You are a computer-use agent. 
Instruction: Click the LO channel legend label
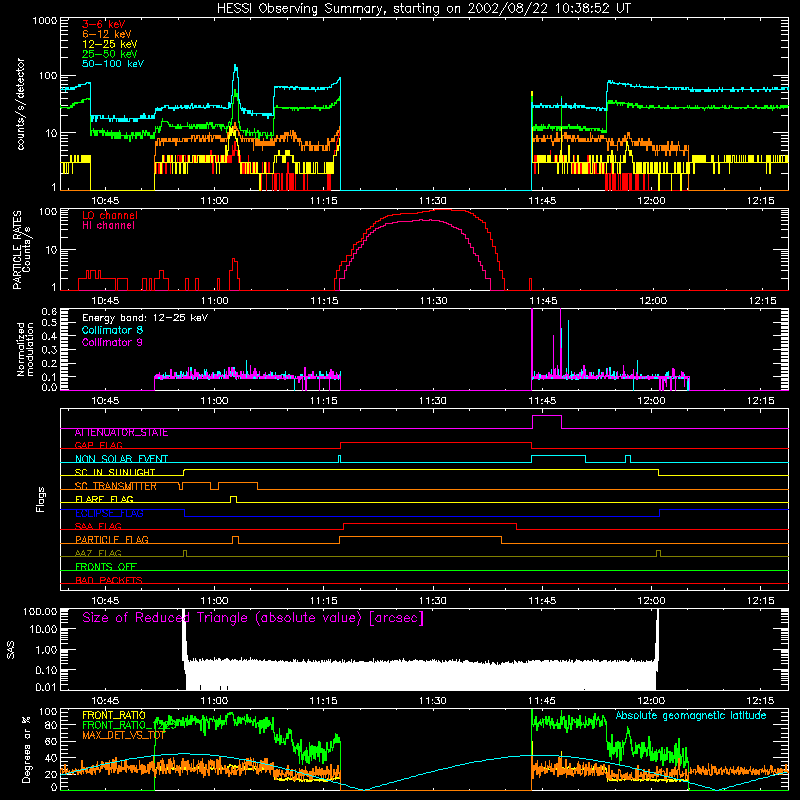110,215
